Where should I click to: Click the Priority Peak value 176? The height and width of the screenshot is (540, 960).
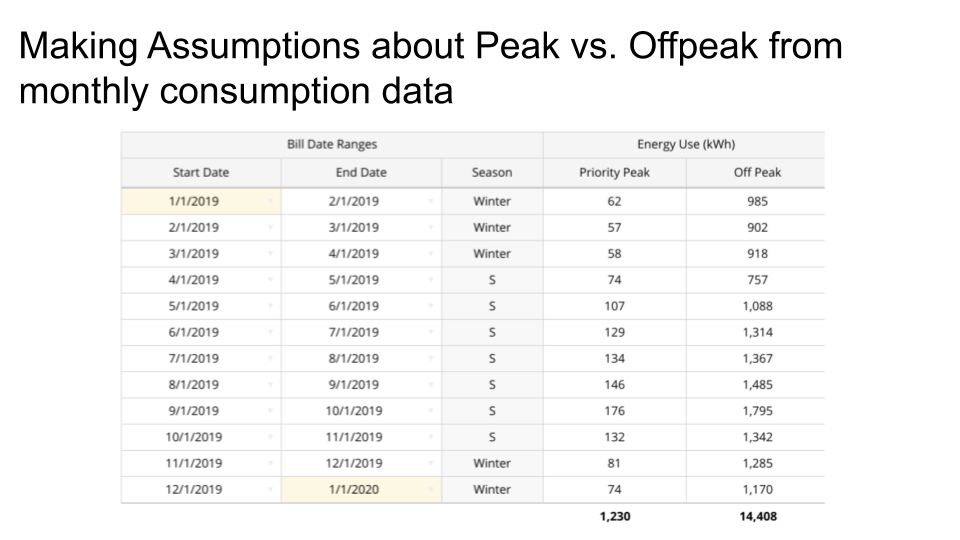pyautogui.click(x=614, y=411)
